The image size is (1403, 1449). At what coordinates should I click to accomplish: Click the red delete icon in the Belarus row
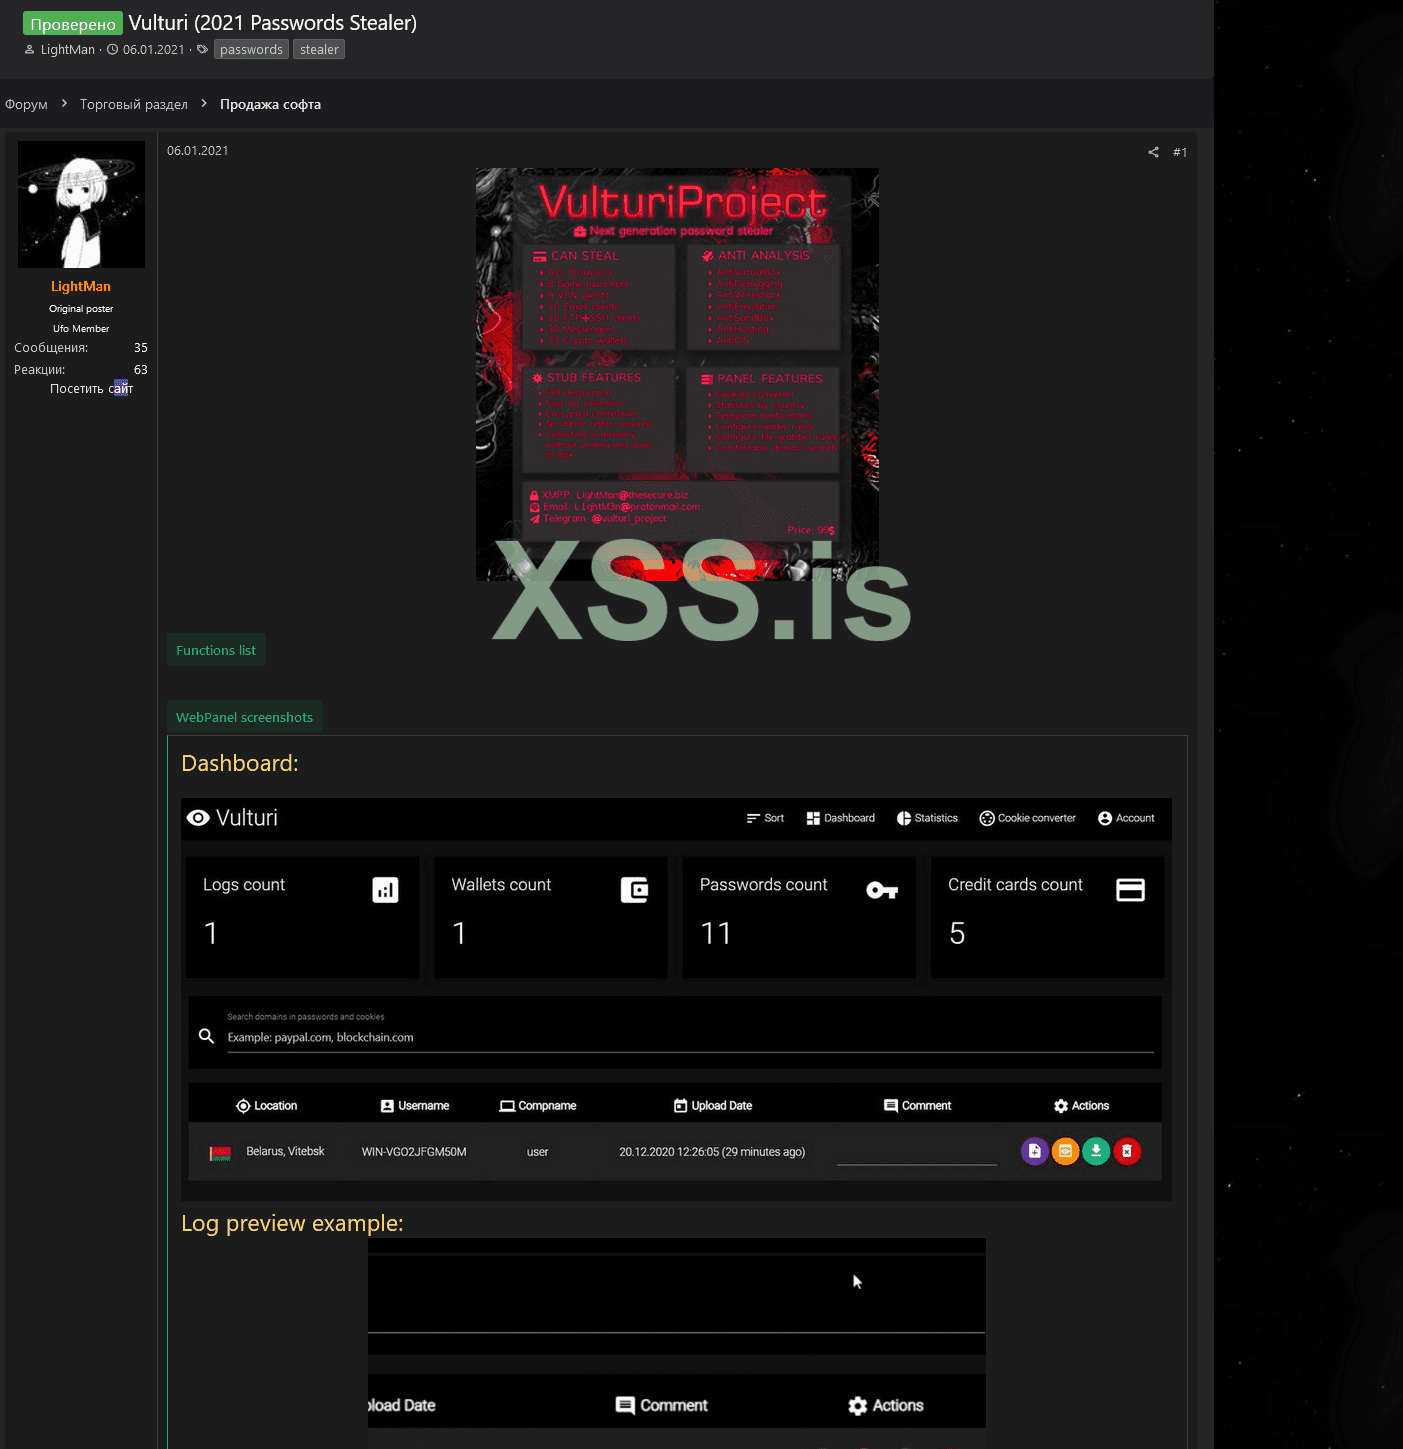[x=1127, y=1151]
